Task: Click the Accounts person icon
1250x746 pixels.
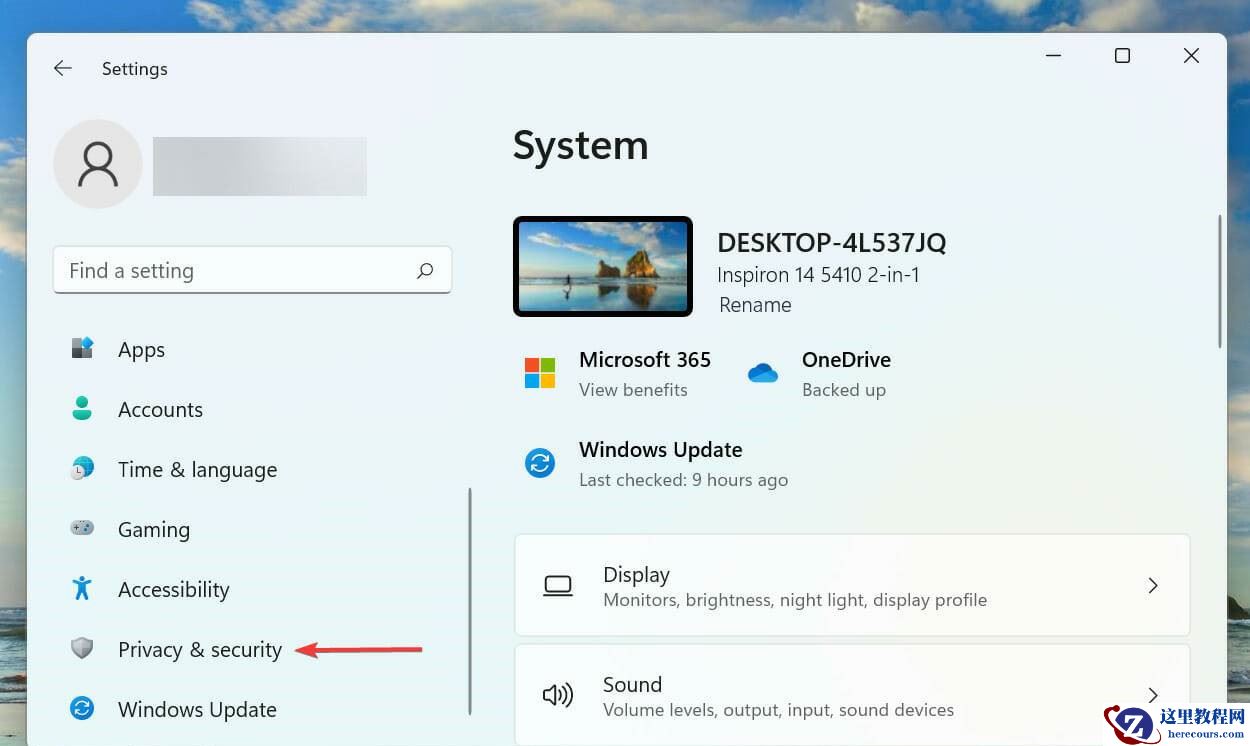Action: pos(82,409)
